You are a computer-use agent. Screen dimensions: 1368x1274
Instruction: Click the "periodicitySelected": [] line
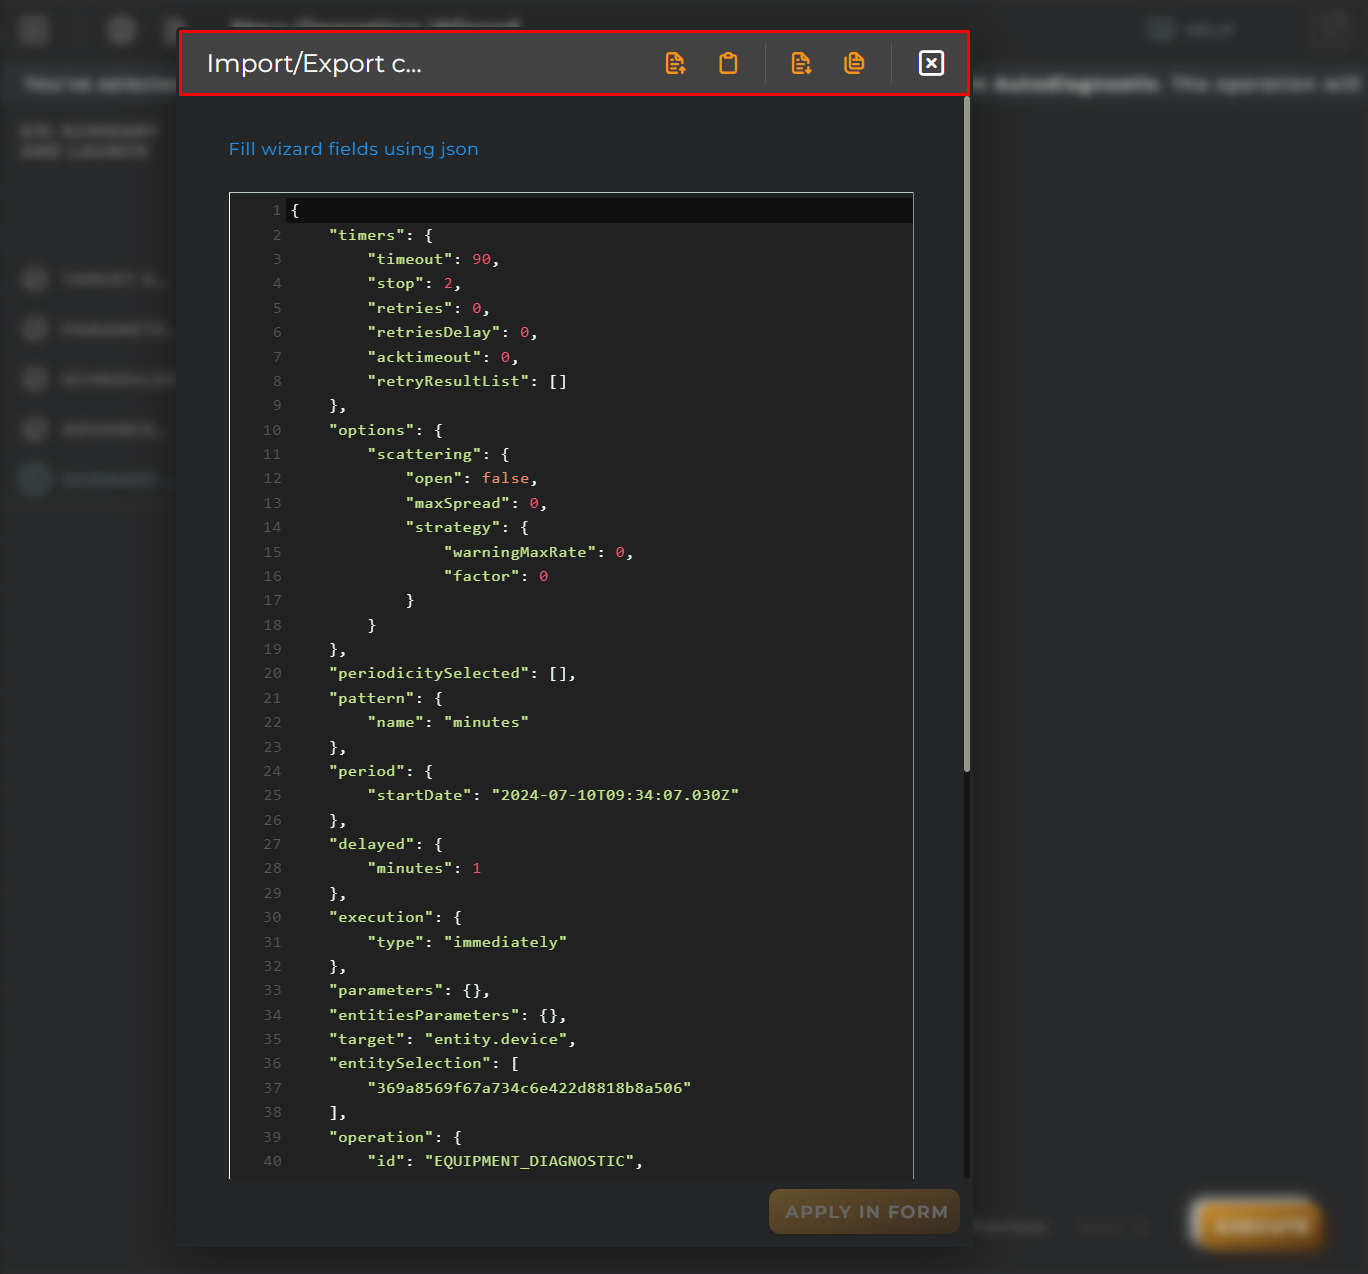pos(452,673)
